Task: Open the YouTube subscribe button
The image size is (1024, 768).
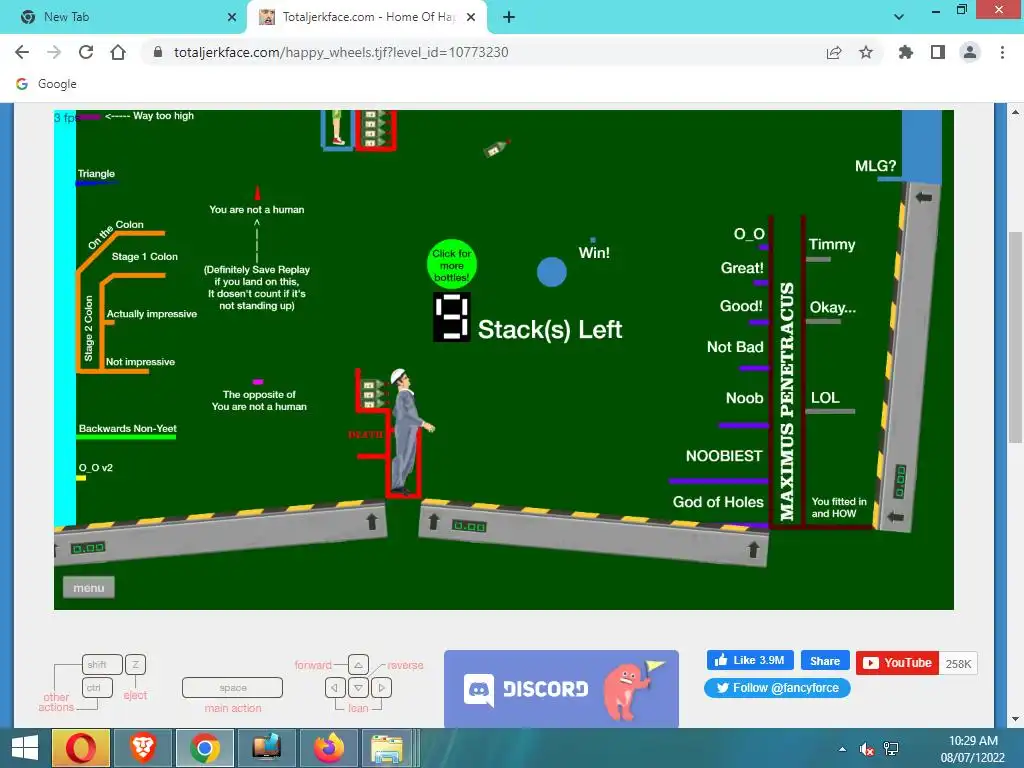Action: click(897, 663)
